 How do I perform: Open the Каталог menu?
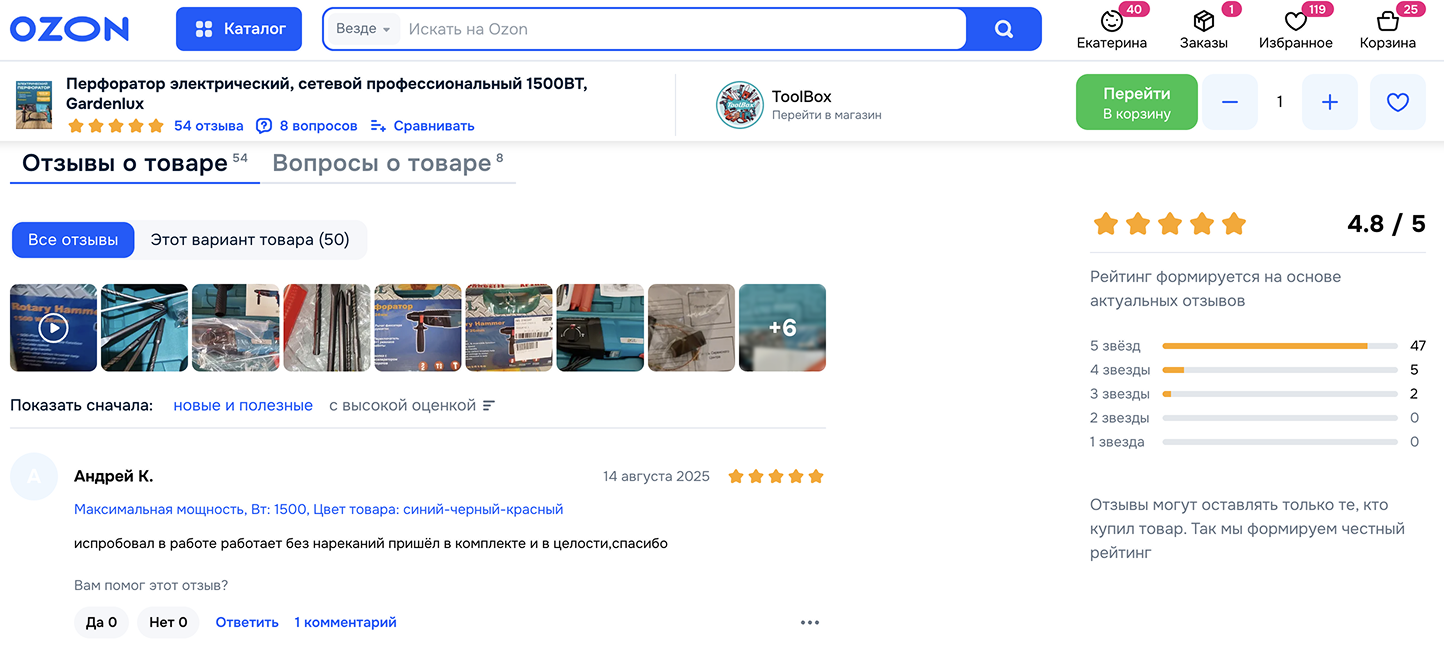[239, 29]
